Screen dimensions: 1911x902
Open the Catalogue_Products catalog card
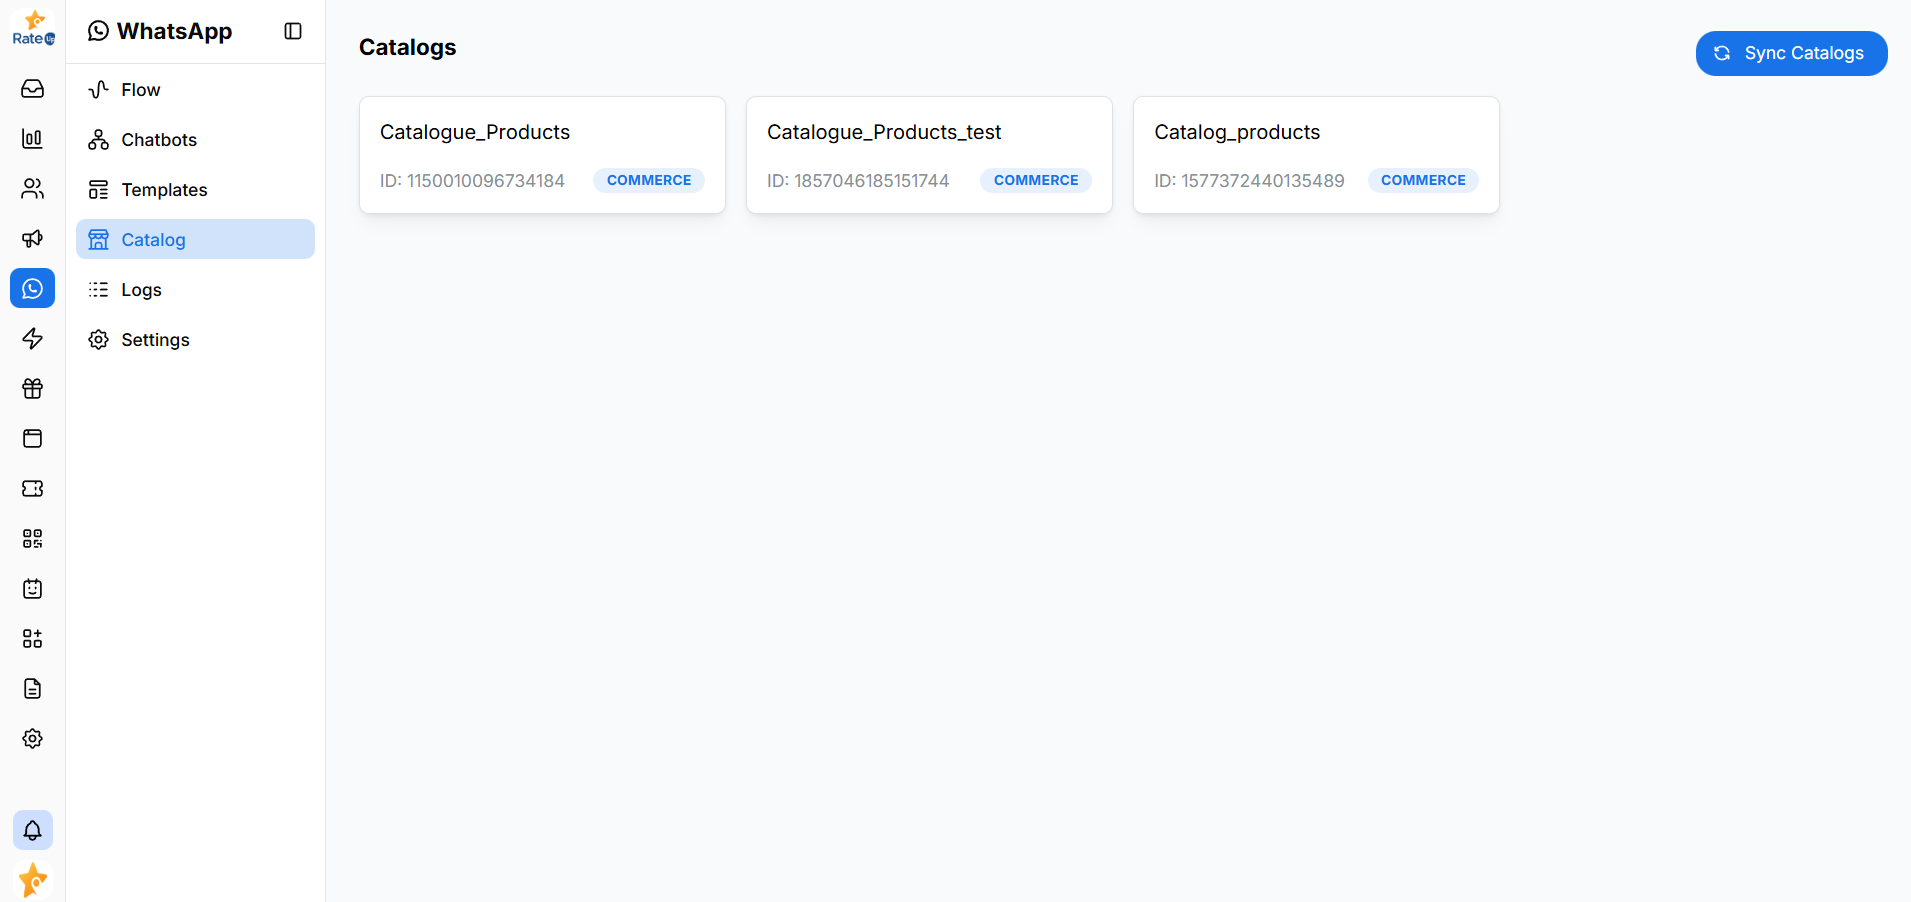point(542,154)
